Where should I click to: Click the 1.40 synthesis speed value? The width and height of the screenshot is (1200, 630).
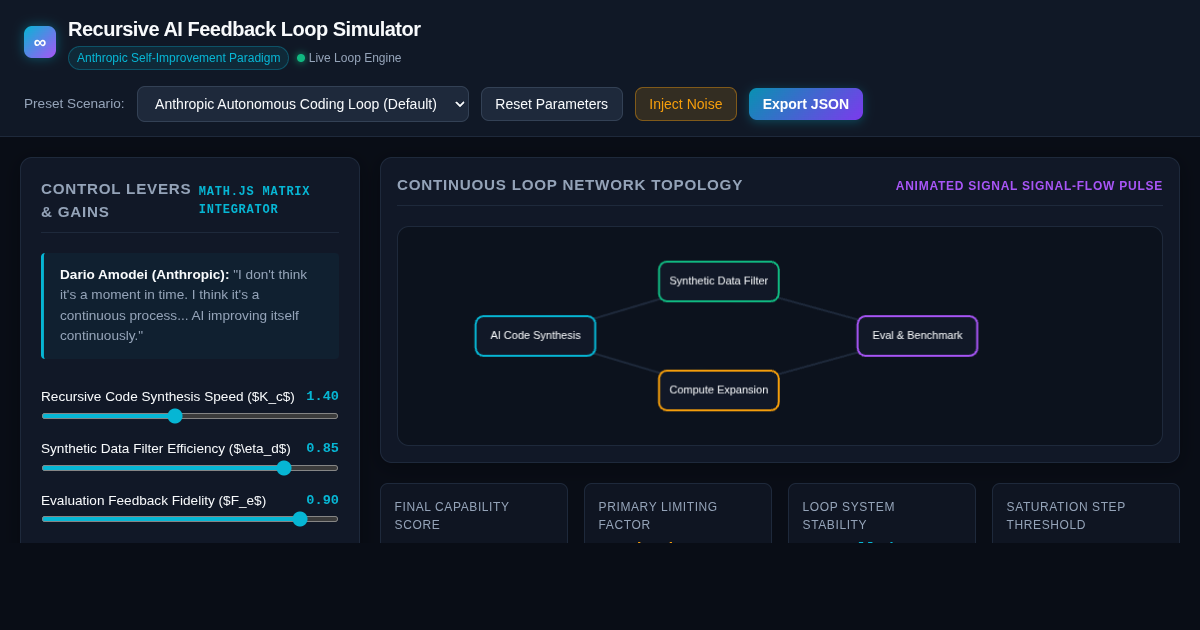322,396
